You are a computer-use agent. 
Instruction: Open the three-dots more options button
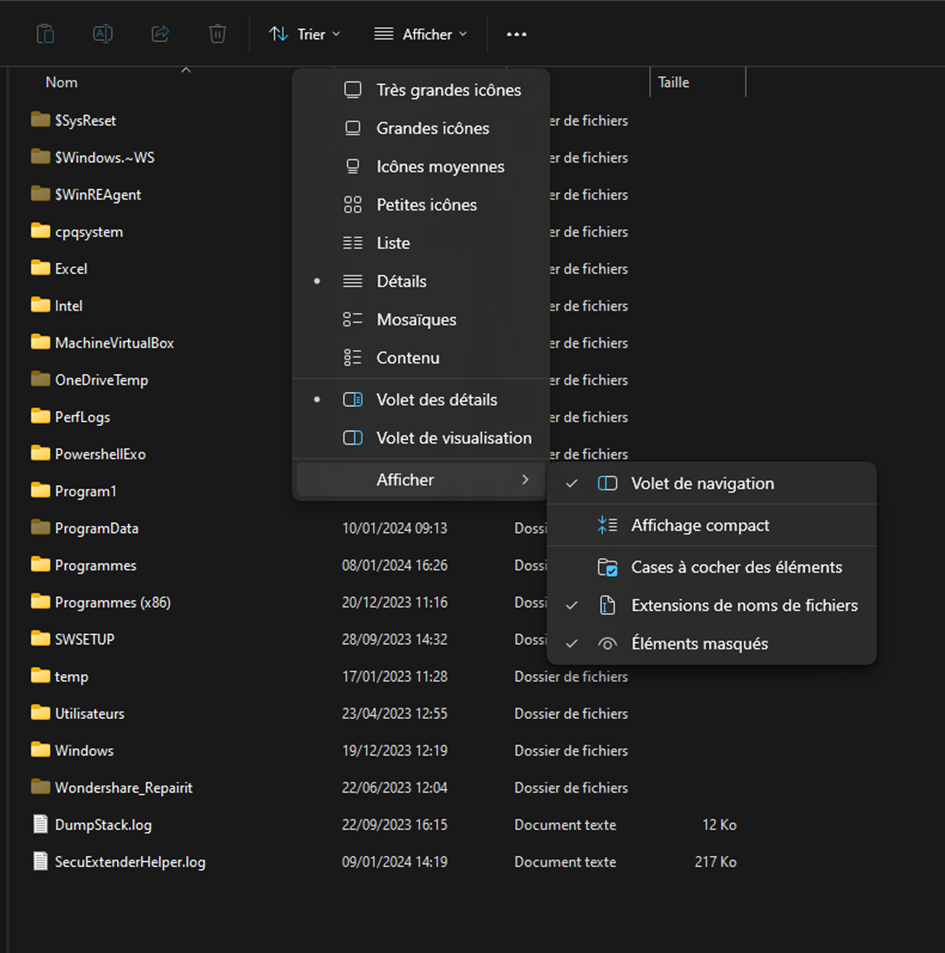(x=516, y=34)
